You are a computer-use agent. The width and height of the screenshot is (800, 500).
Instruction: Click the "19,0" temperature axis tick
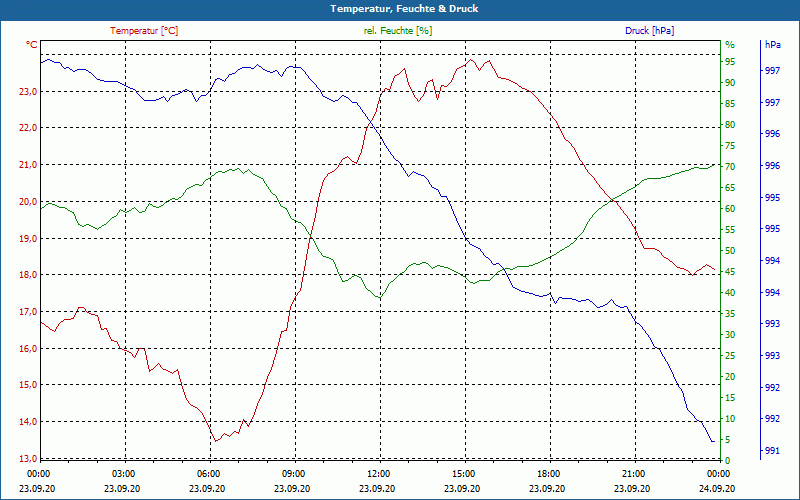29,238
